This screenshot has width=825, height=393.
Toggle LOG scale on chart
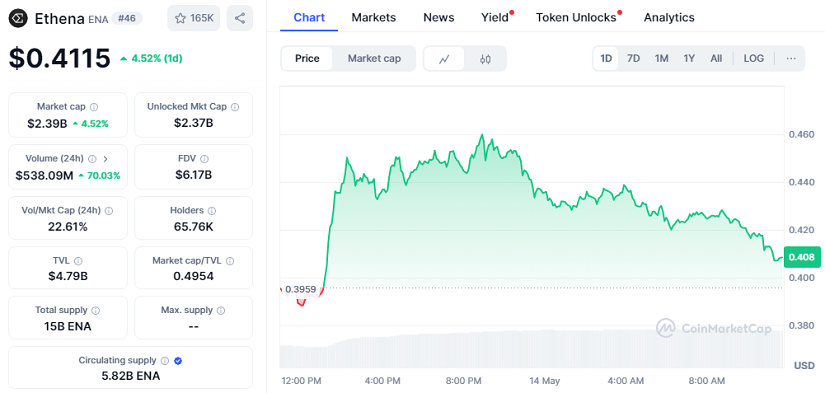pos(753,58)
